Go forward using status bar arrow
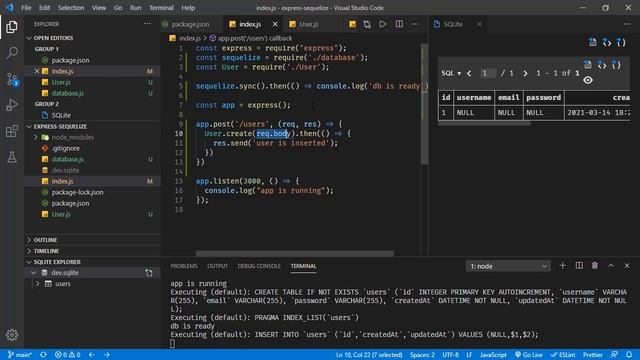 [x=107, y=355]
